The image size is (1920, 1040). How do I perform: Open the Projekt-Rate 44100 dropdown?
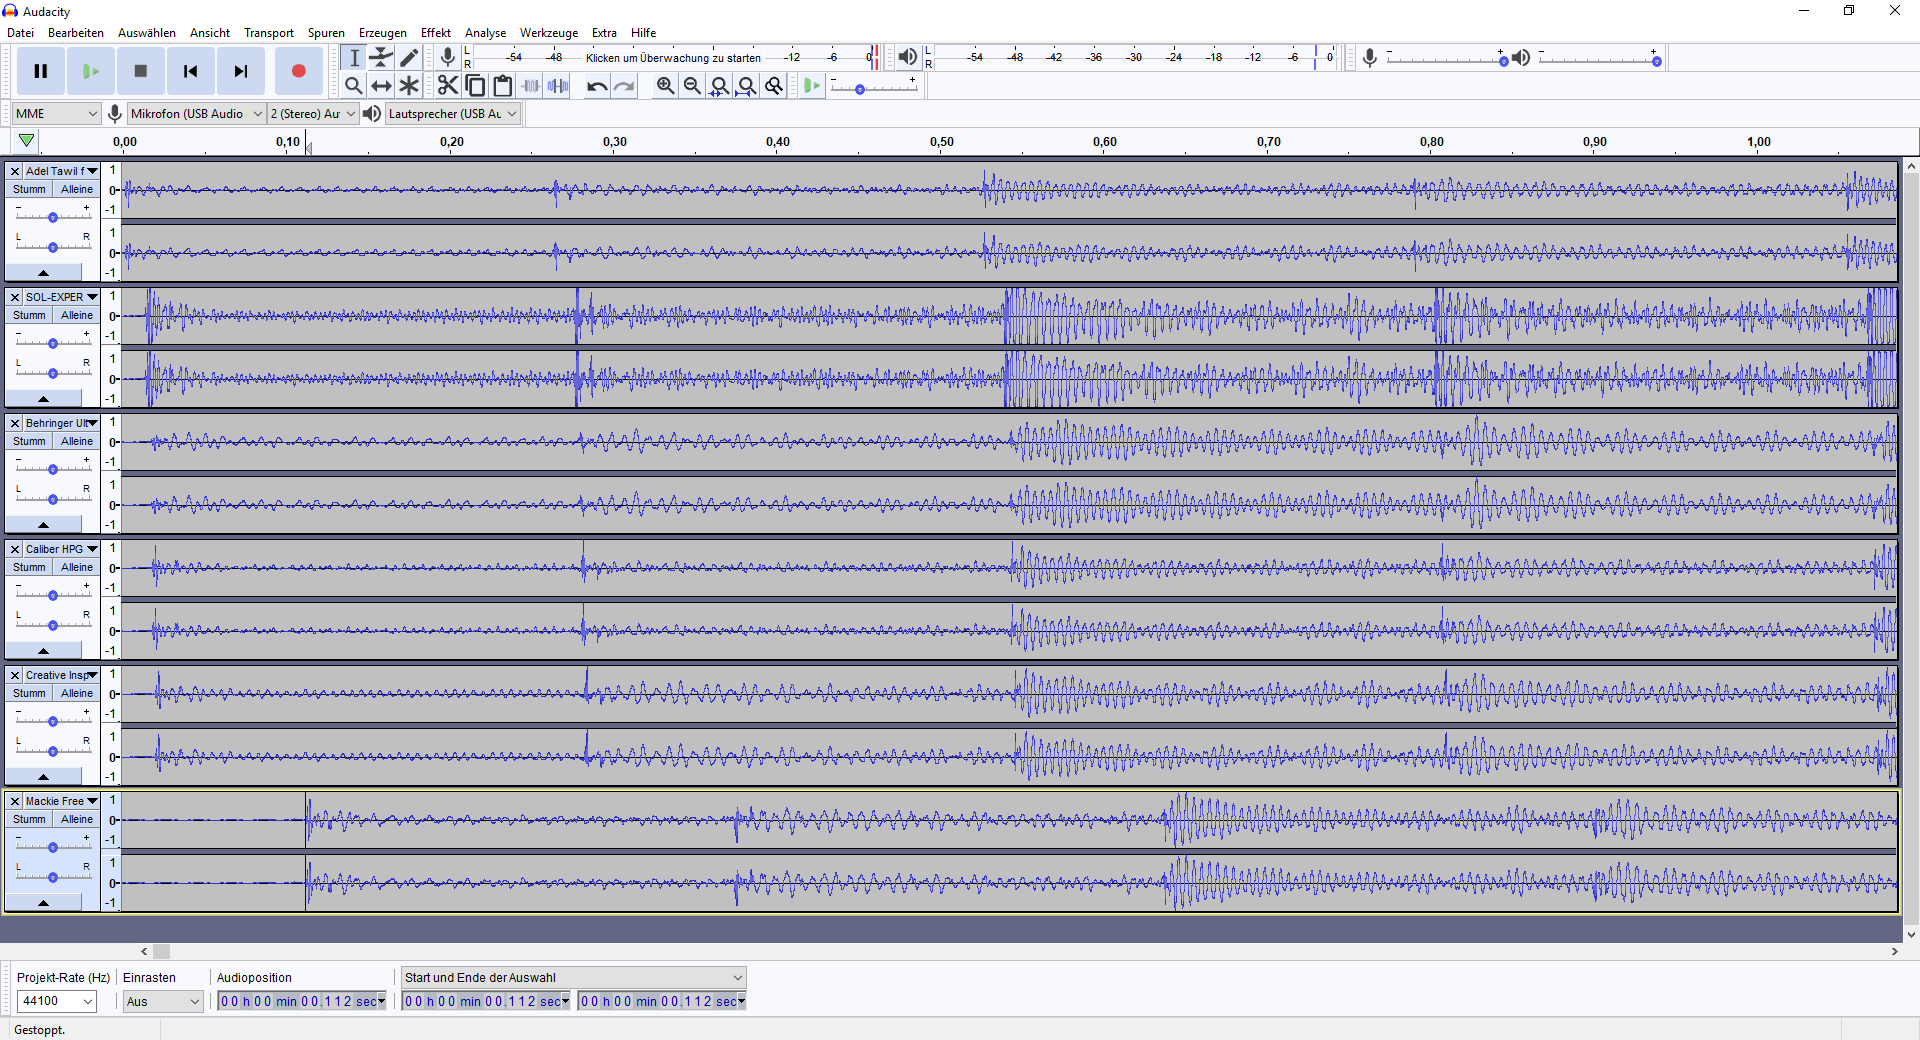[x=57, y=1001]
